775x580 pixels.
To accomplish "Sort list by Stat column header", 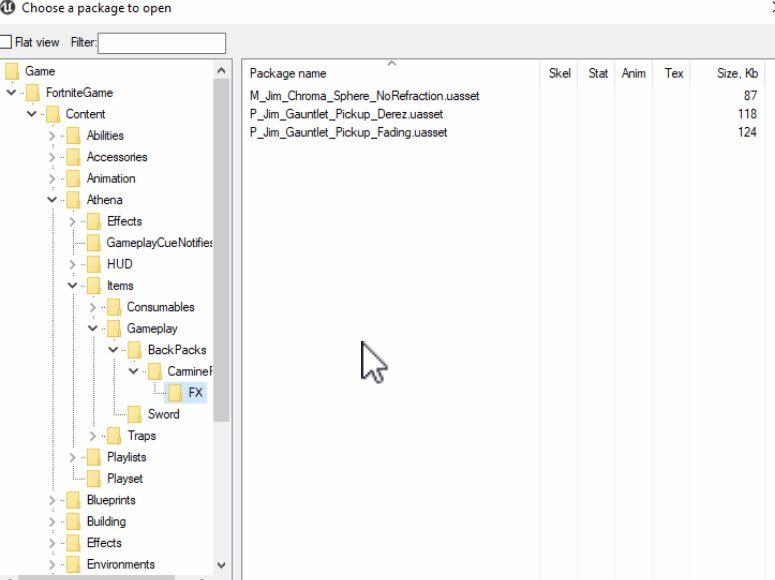I will (x=597, y=74).
